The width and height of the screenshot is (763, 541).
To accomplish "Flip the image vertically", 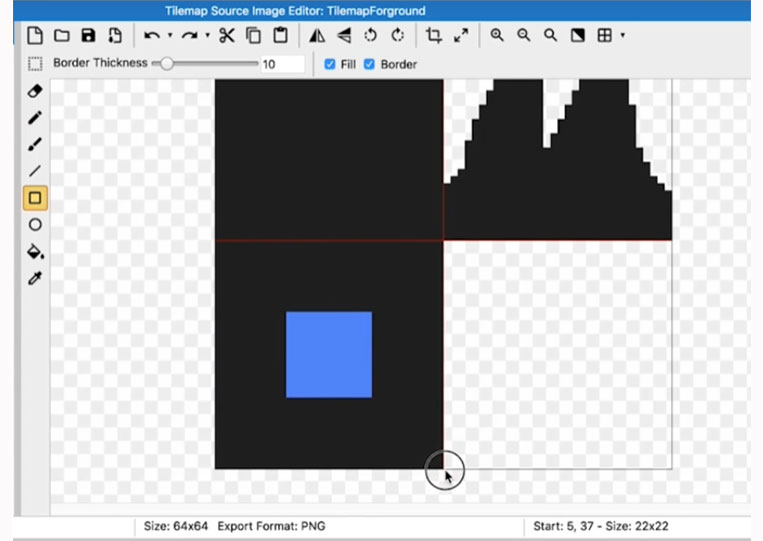I will tap(344, 36).
